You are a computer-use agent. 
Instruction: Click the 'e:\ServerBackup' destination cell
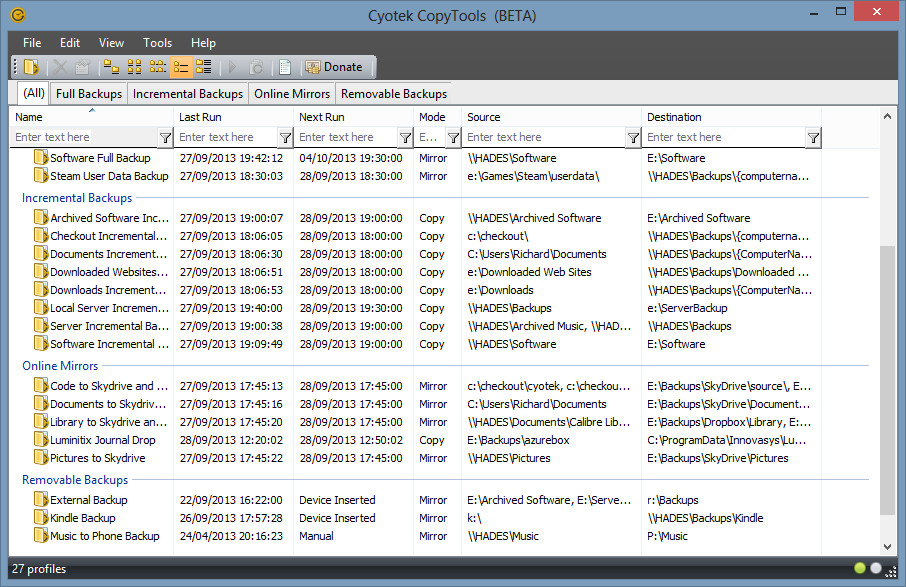(x=687, y=308)
